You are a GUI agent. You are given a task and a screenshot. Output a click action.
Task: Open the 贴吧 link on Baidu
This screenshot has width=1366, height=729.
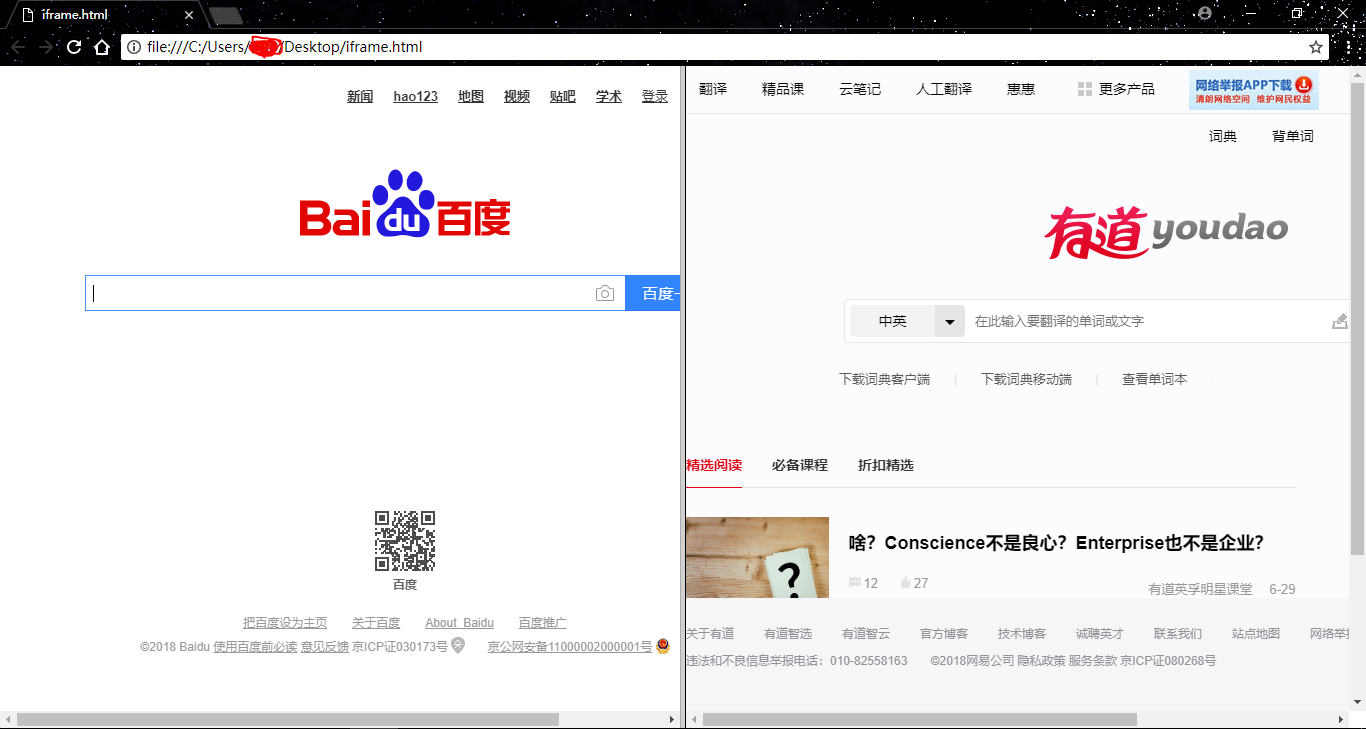[563, 96]
